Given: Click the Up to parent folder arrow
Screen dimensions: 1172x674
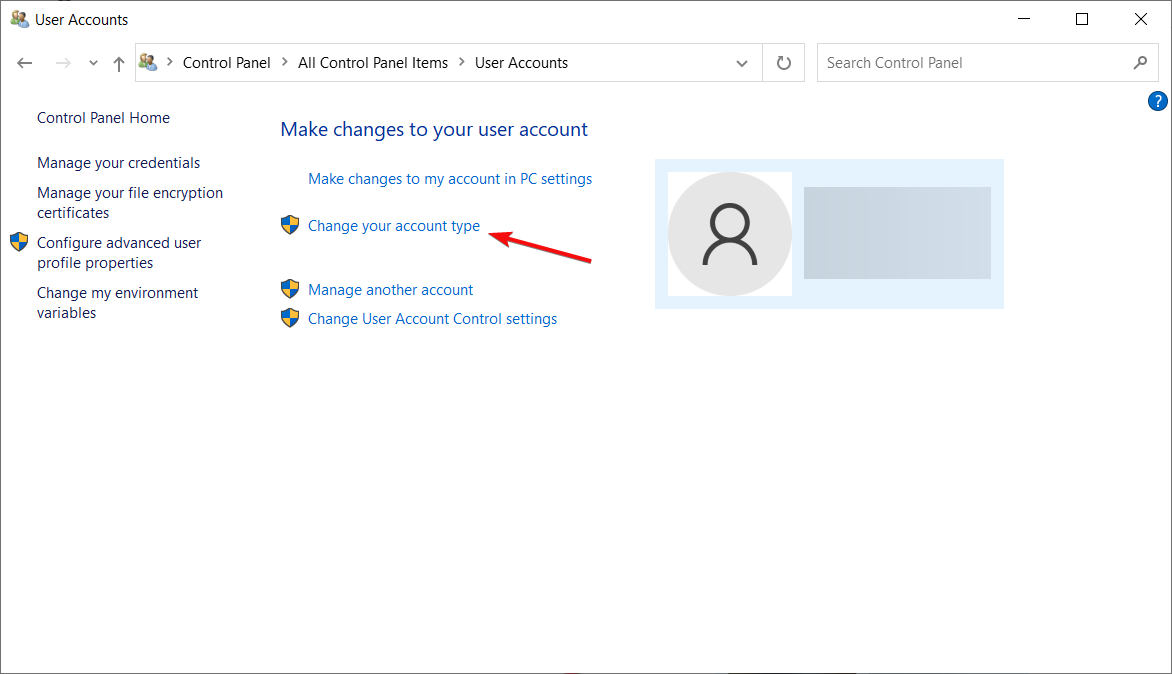Looking at the screenshot, I should tap(119, 63).
